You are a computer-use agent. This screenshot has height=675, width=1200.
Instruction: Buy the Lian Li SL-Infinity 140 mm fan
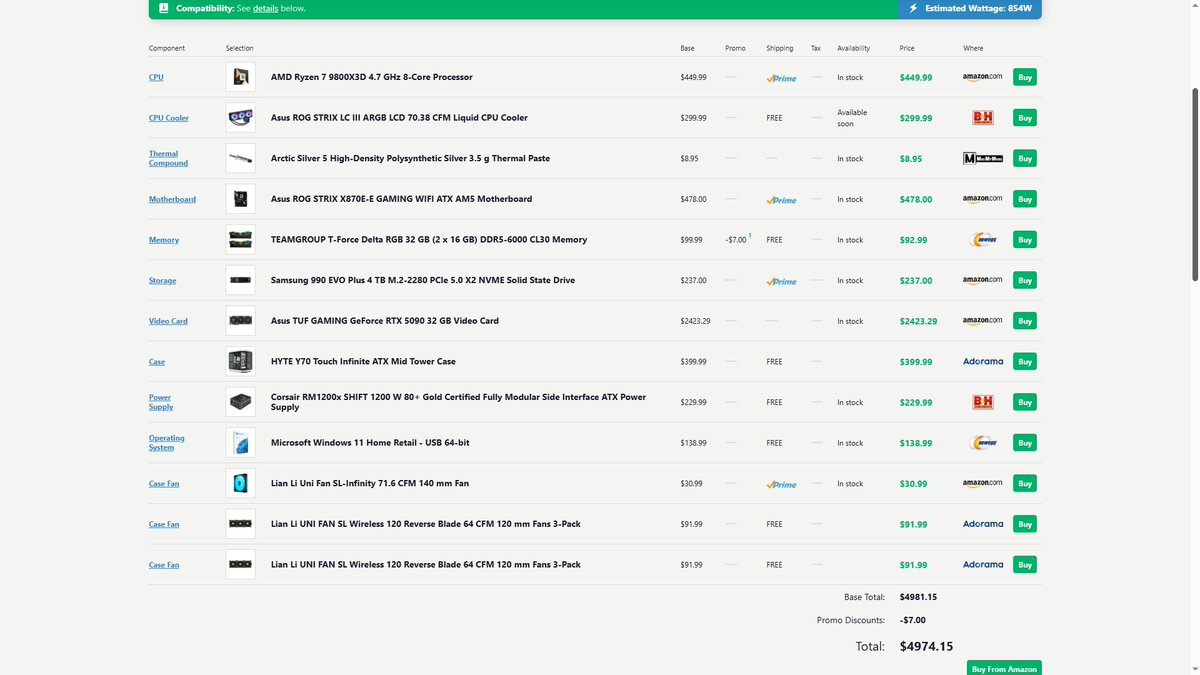1024,483
